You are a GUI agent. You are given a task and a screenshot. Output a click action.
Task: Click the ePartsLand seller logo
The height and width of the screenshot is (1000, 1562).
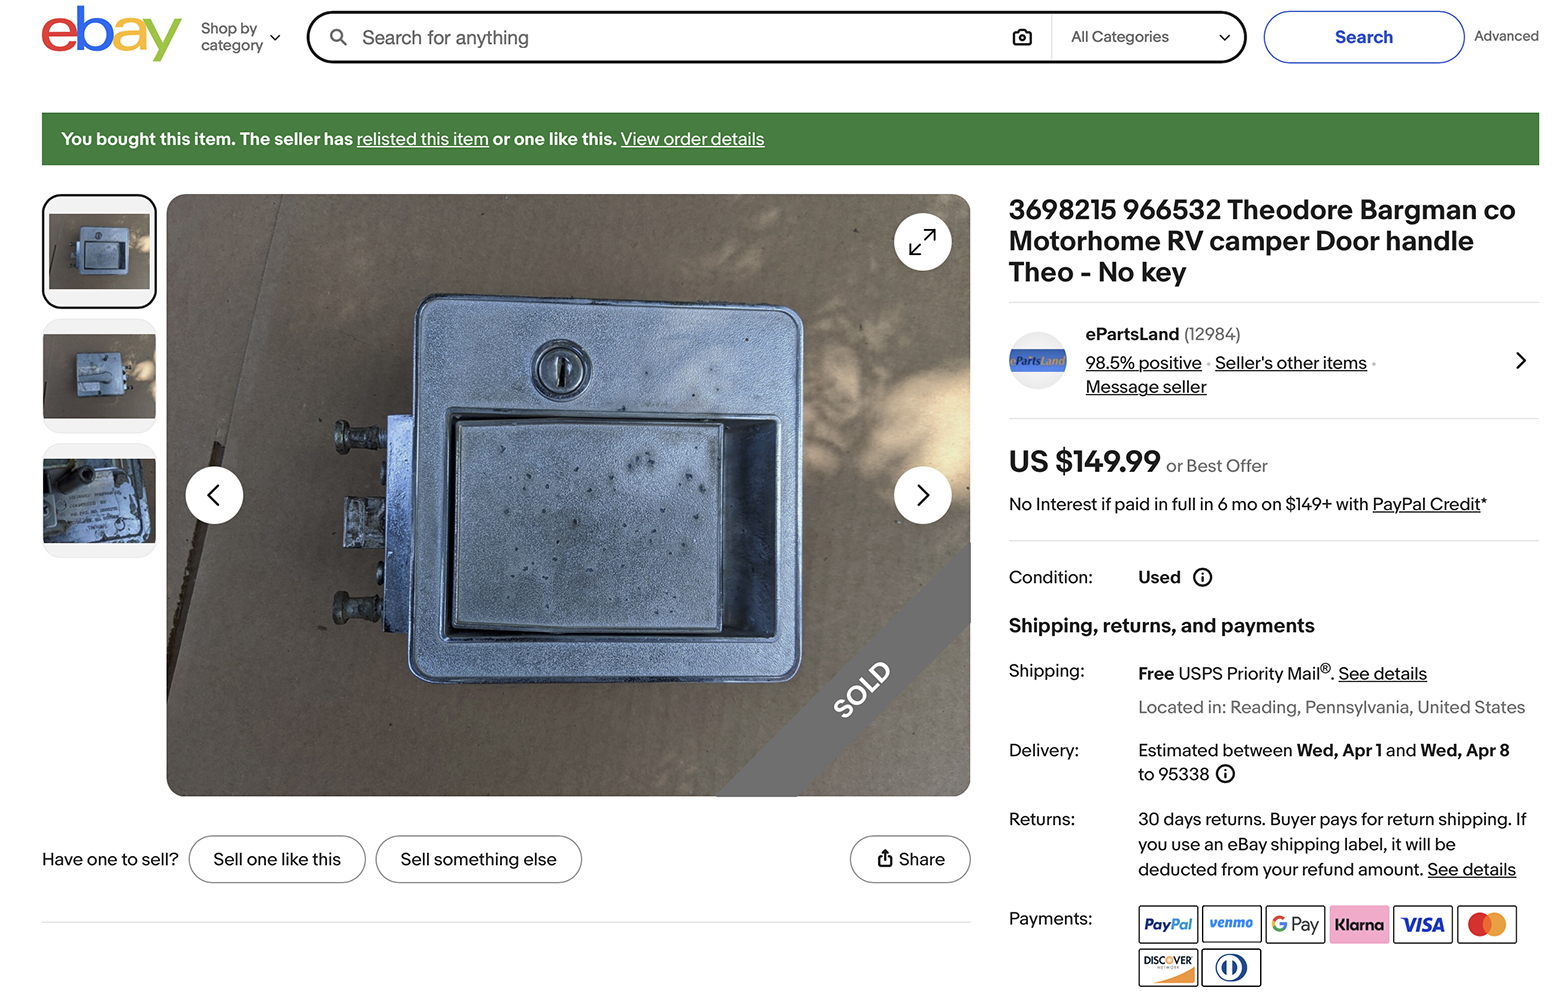[x=1038, y=360]
